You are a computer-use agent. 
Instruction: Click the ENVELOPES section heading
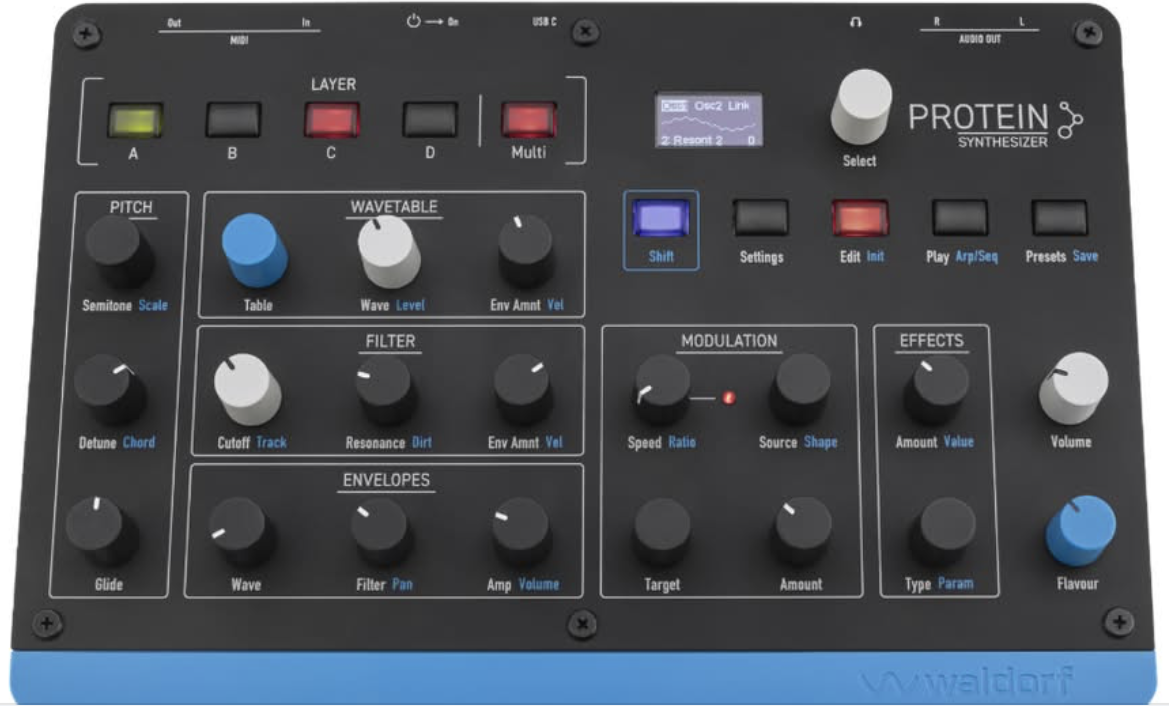(386, 480)
